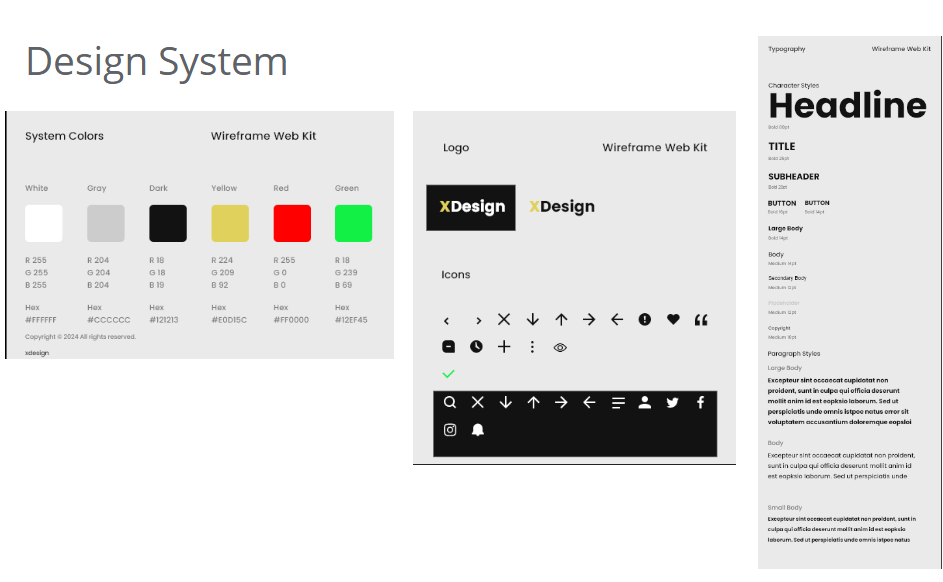Click the green checkmark icon
The image size is (943, 582).
point(448,374)
